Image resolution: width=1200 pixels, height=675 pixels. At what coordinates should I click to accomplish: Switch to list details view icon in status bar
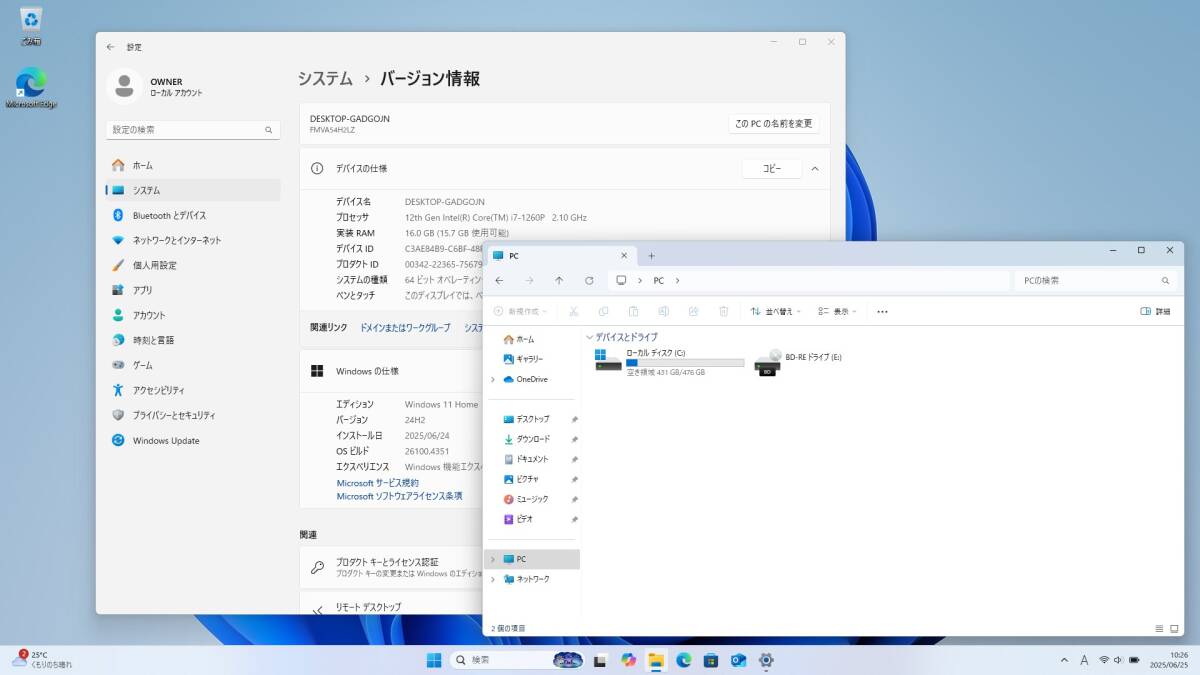click(x=1159, y=629)
